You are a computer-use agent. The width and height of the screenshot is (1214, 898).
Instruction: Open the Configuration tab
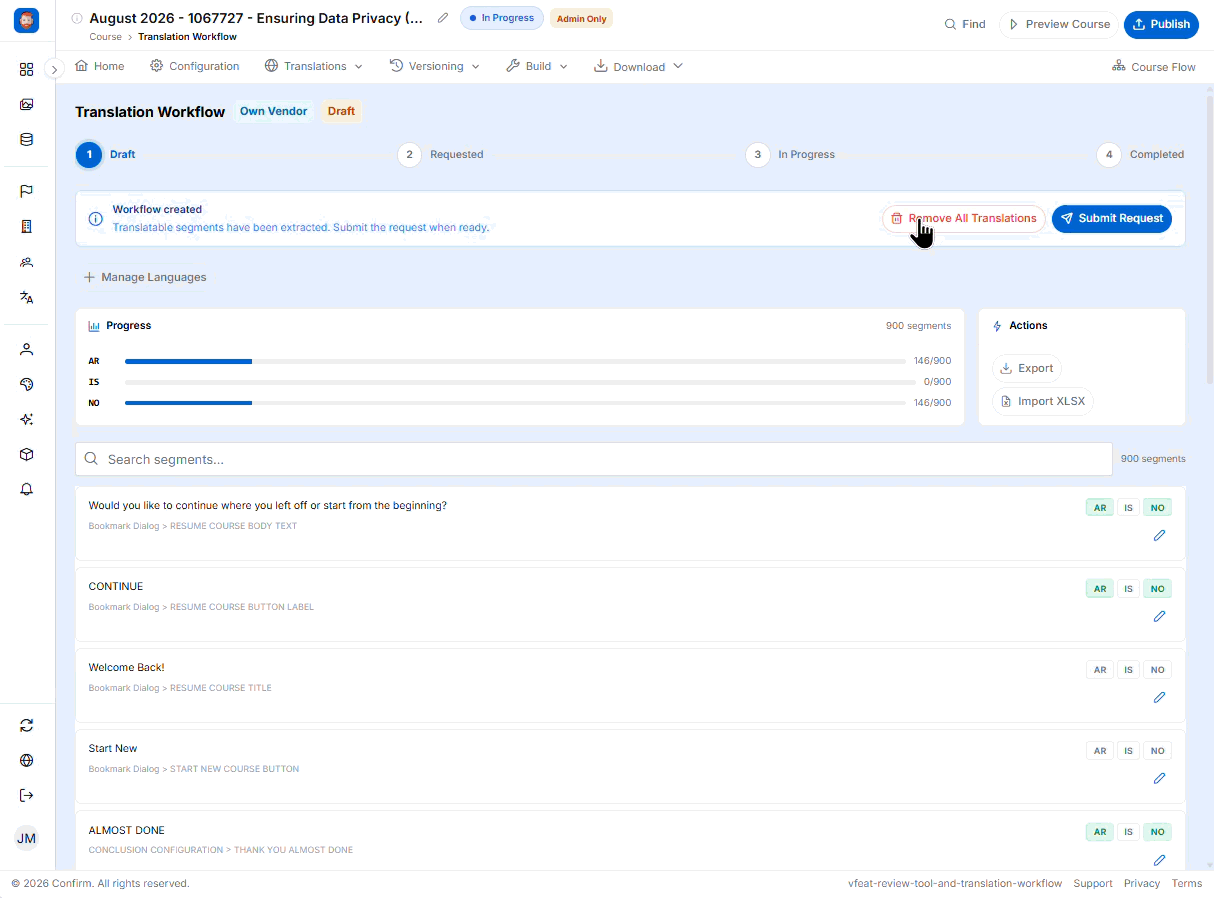[195, 66]
